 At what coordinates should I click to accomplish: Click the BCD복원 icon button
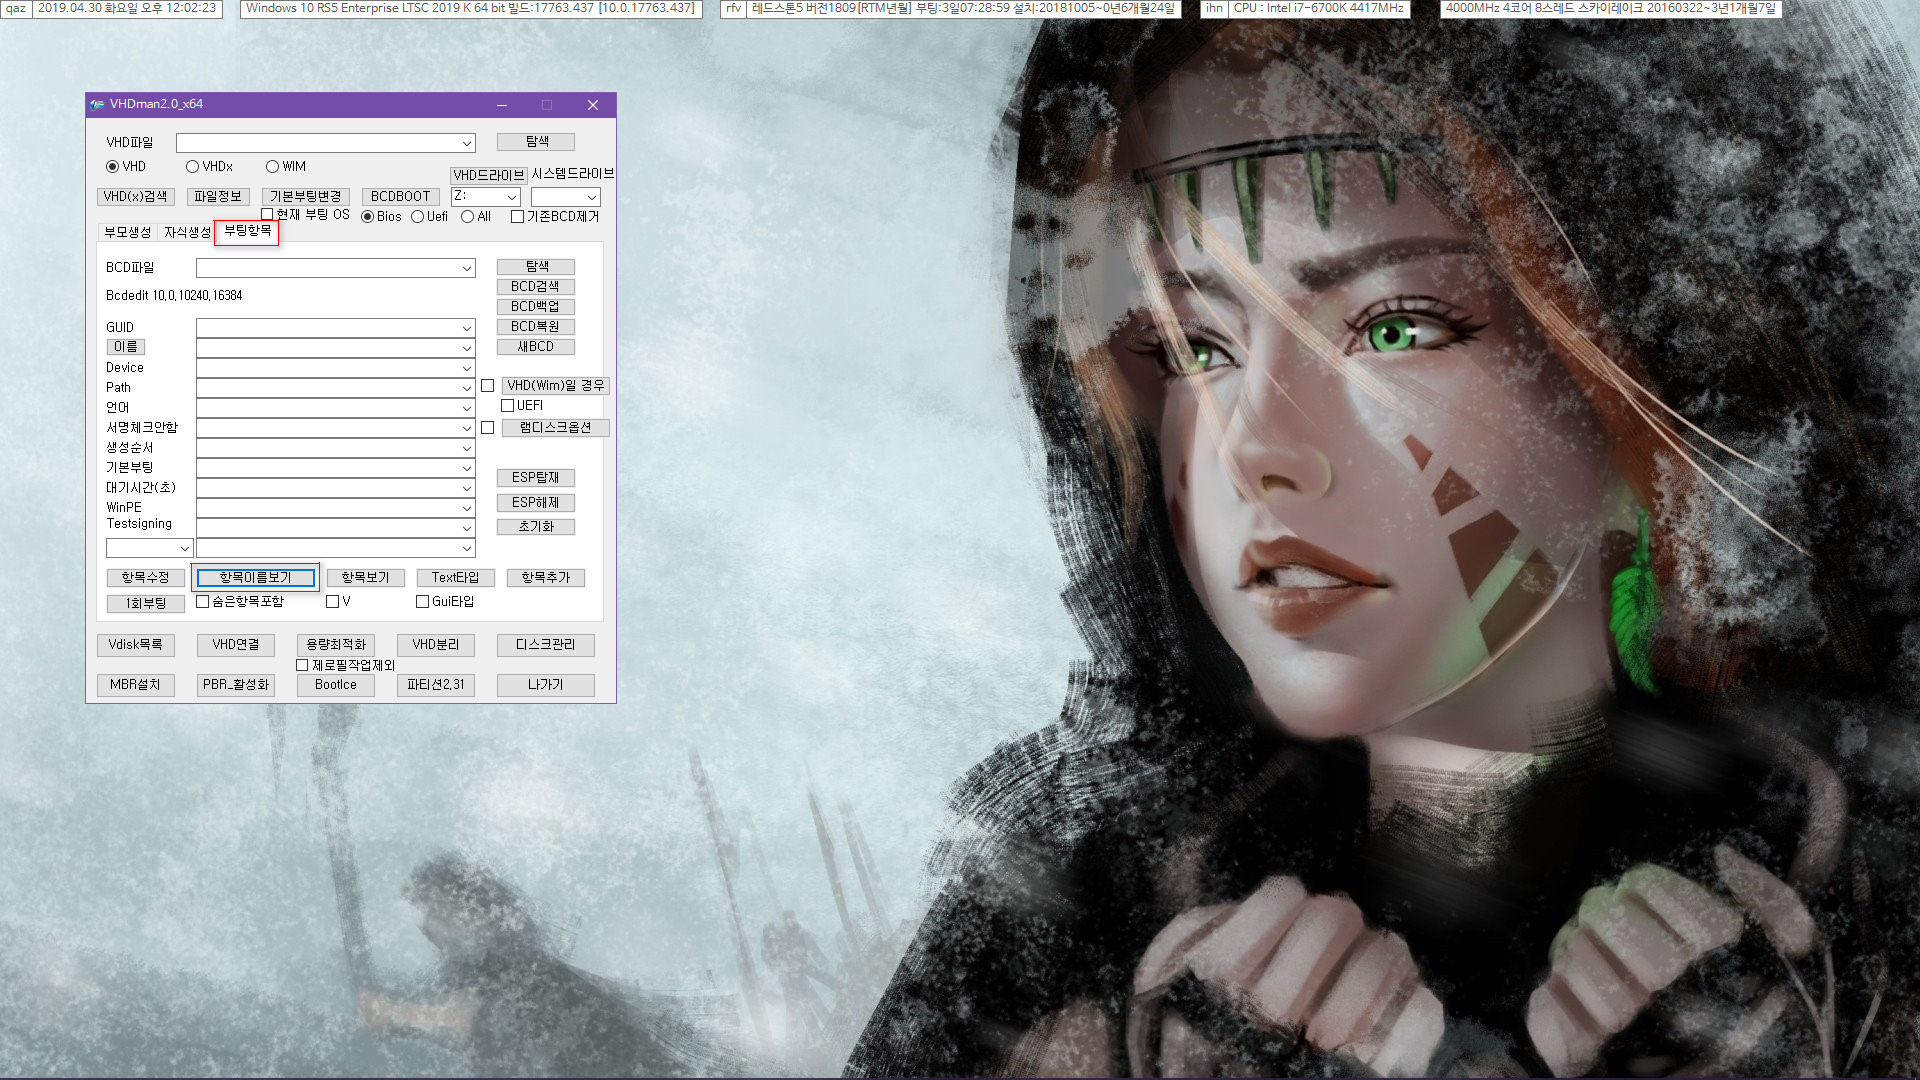point(535,326)
